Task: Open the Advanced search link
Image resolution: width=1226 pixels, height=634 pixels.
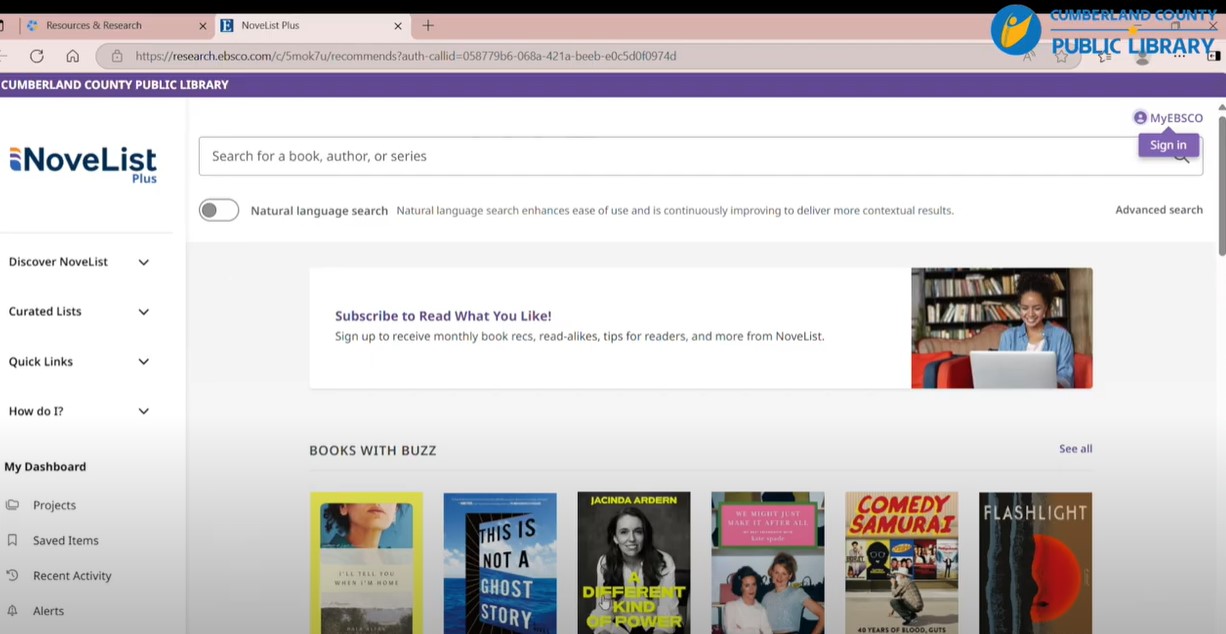Action: pos(1158,210)
